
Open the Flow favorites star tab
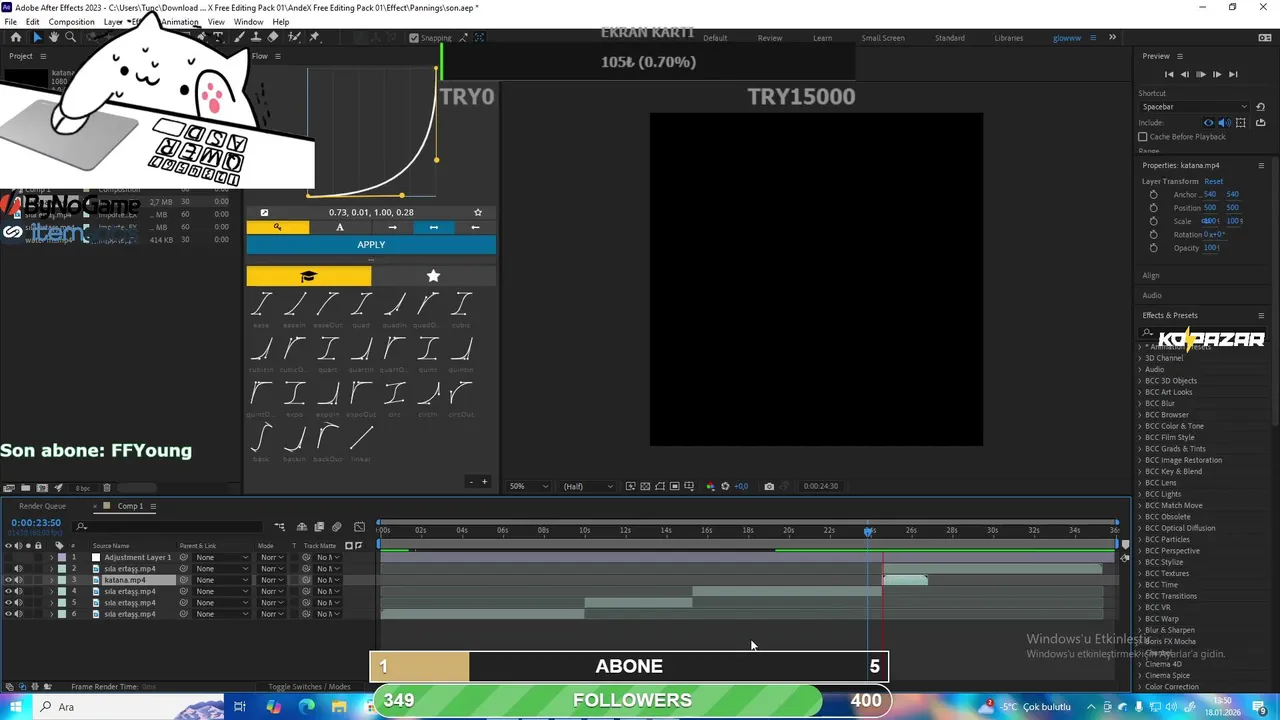[x=433, y=276]
